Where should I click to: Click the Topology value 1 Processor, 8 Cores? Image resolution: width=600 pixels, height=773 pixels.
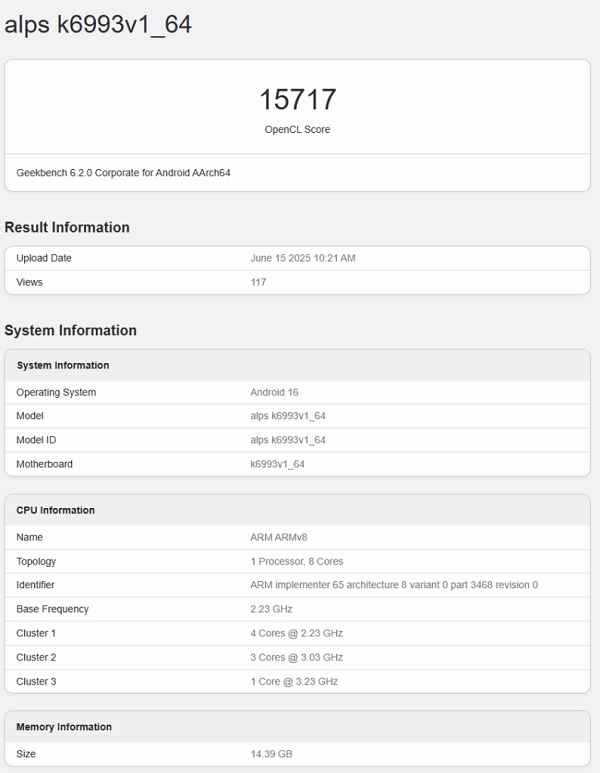(x=296, y=561)
